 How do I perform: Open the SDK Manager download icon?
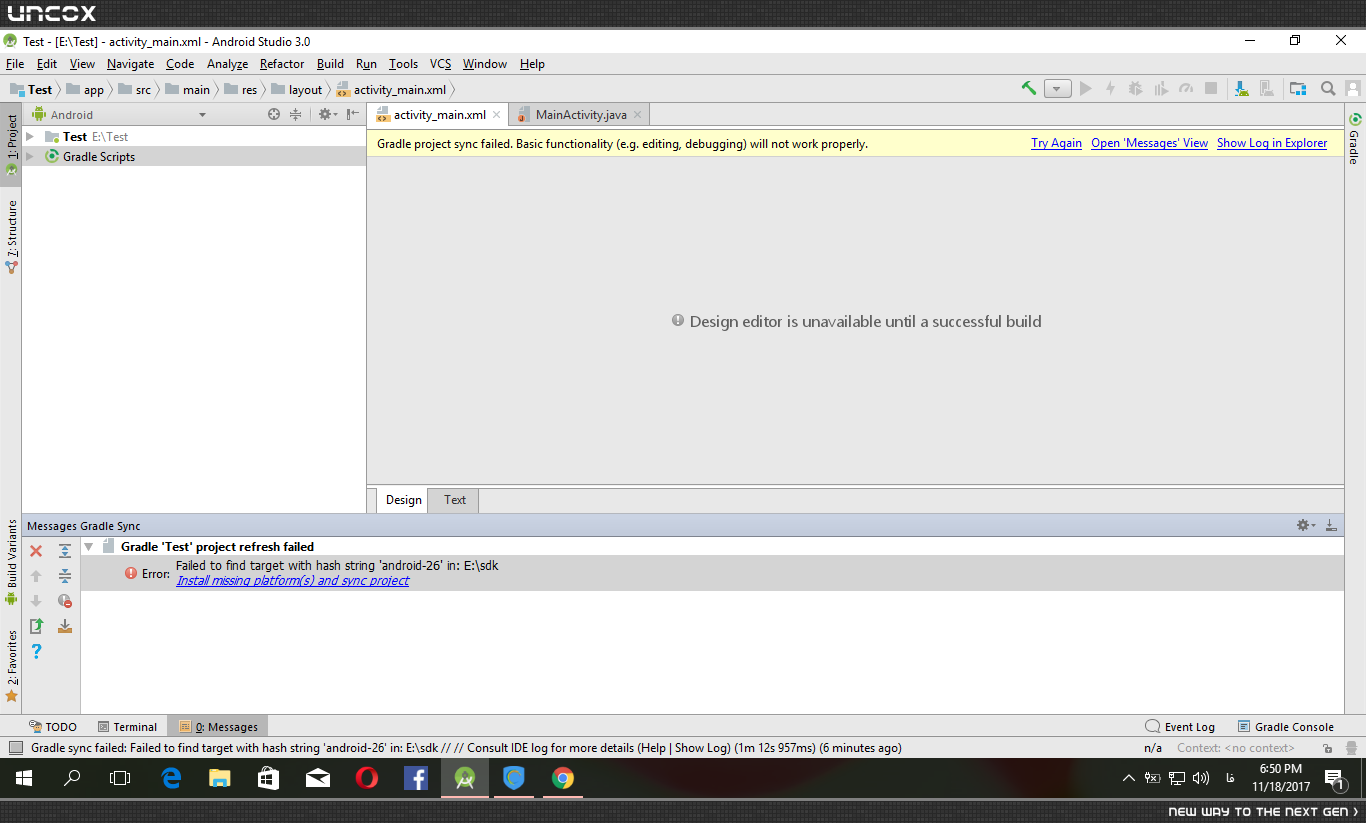click(x=1241, y=89)
